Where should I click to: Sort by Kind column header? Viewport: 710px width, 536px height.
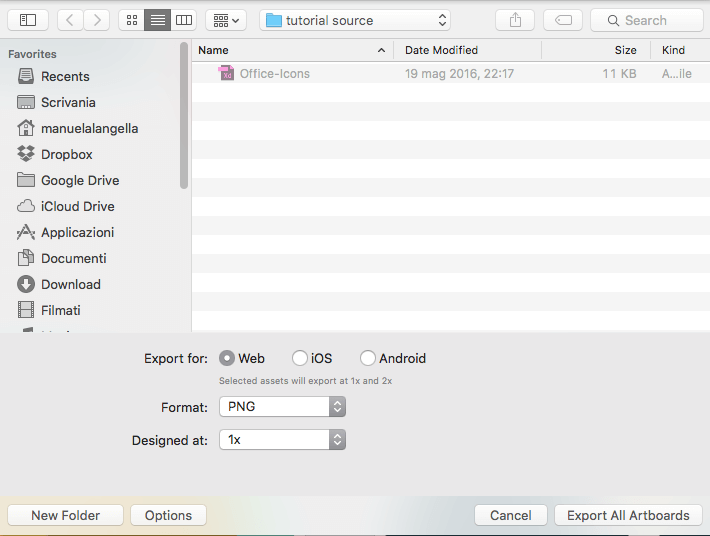click(x=680, y=50)
